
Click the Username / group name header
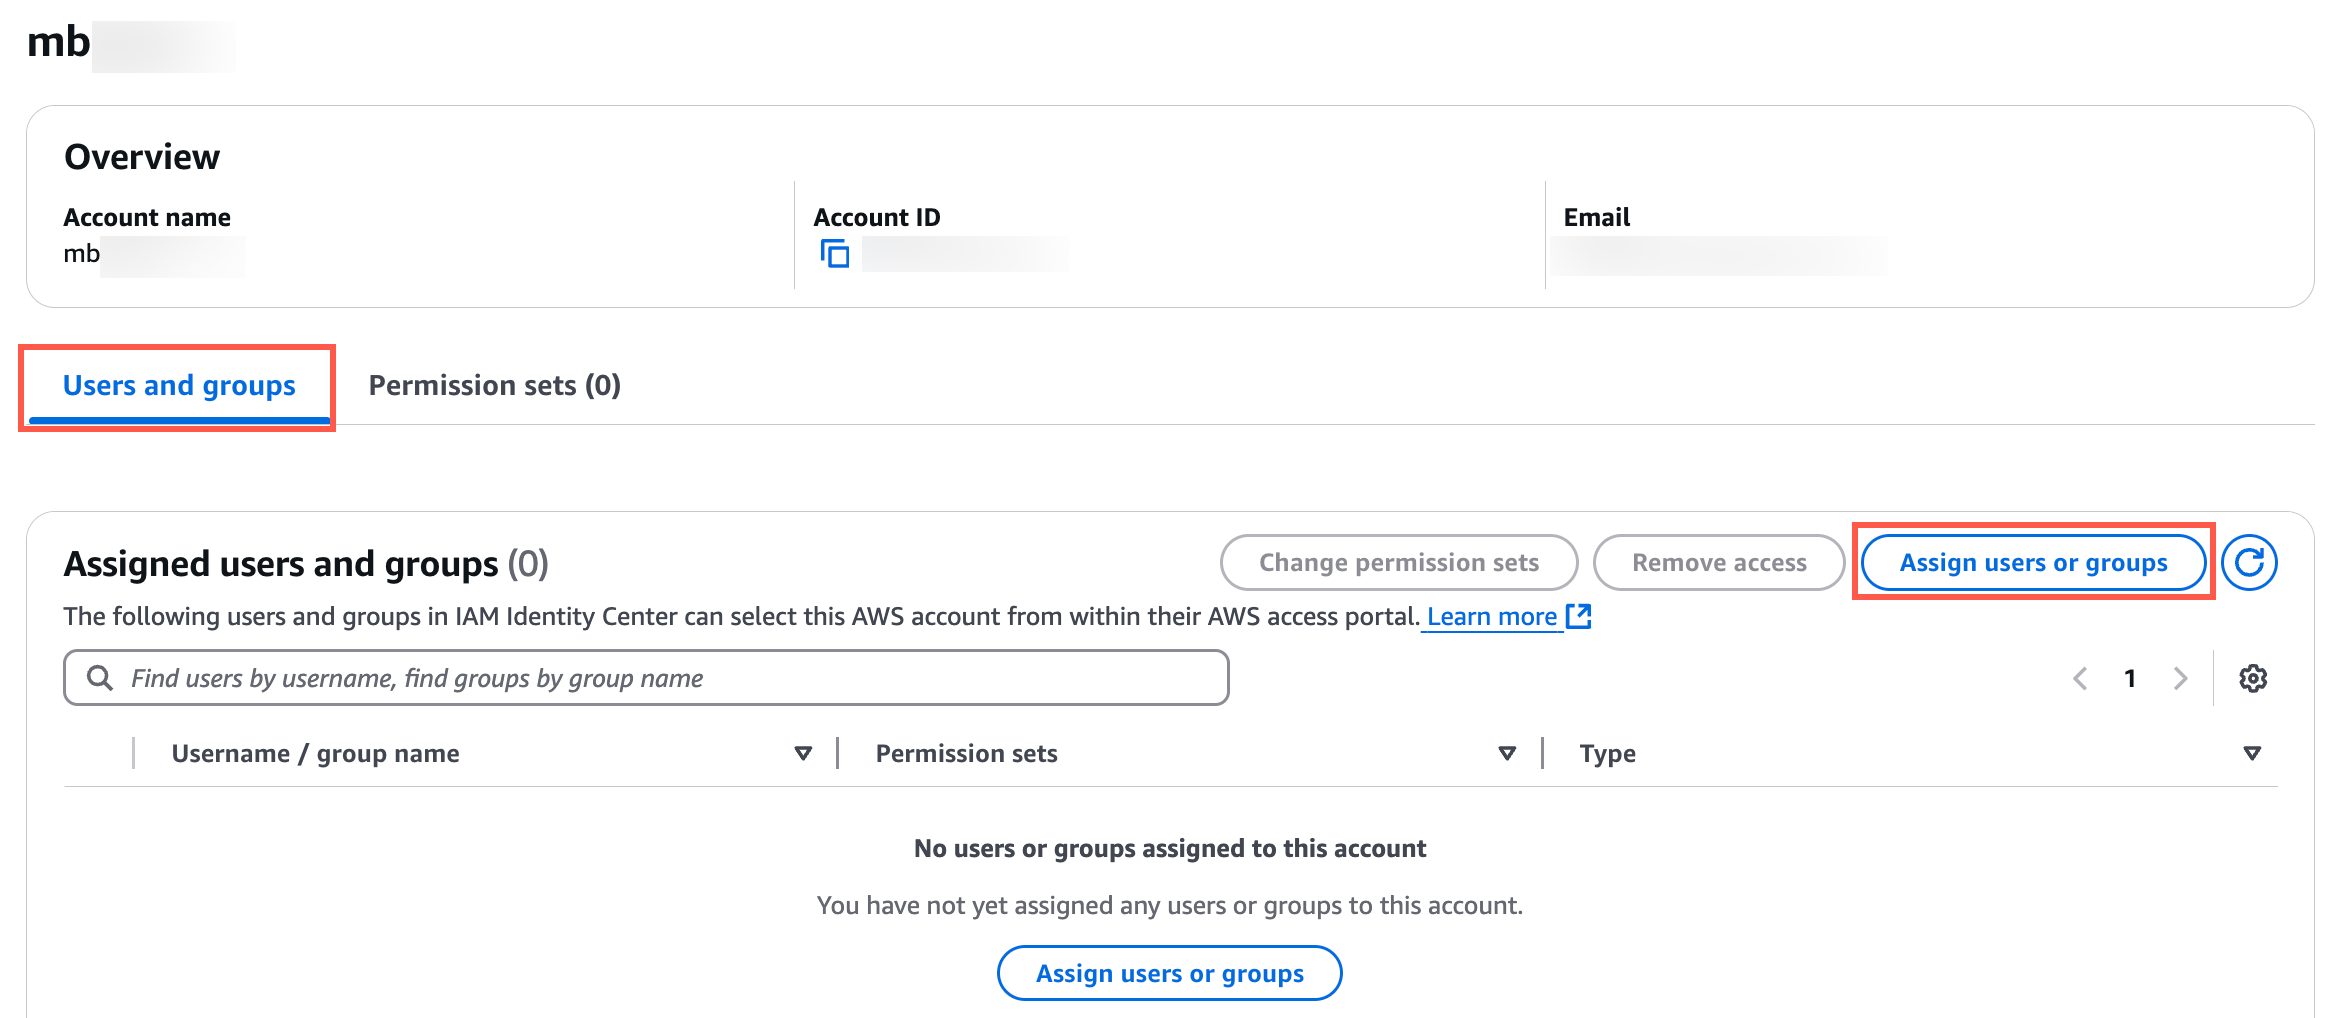pyautogui.click(x=316, y=754)
